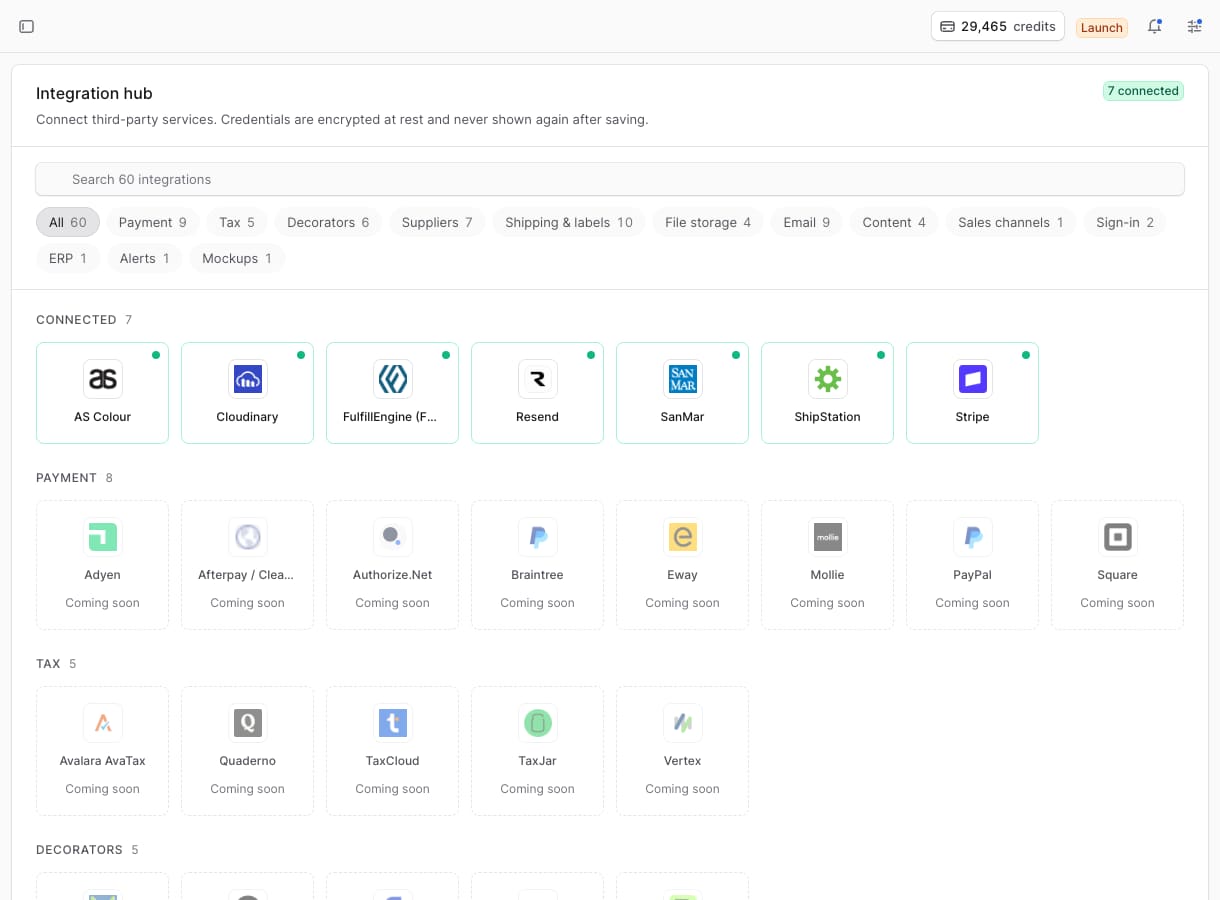Filter by Sales channels category

click(1011, 222)
